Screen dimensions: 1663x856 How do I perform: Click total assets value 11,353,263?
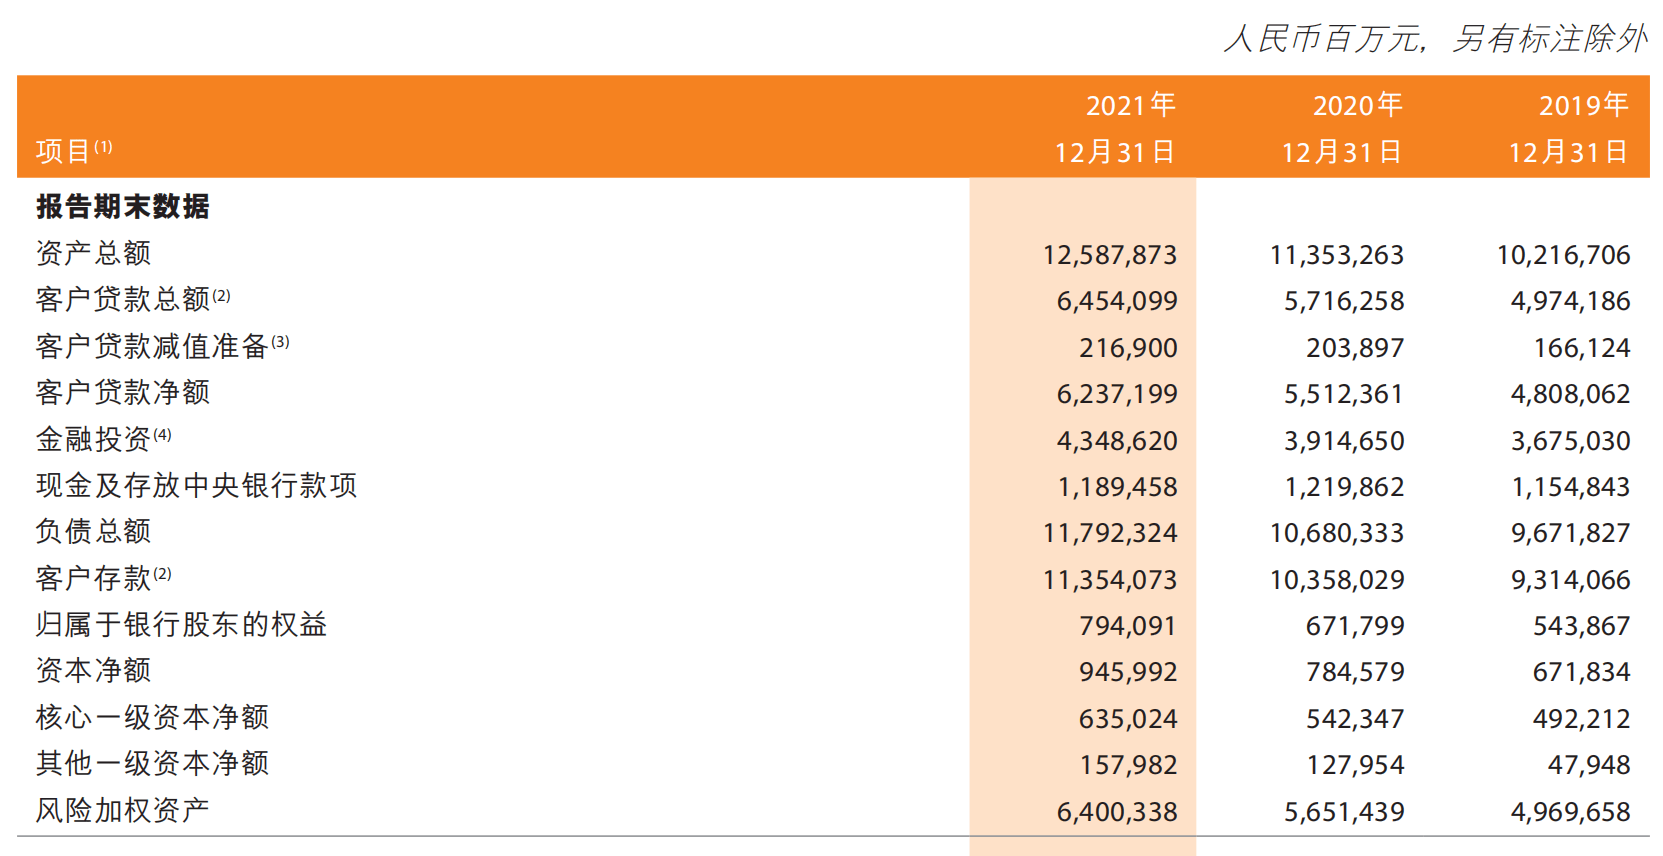(x=1337, y=255)
